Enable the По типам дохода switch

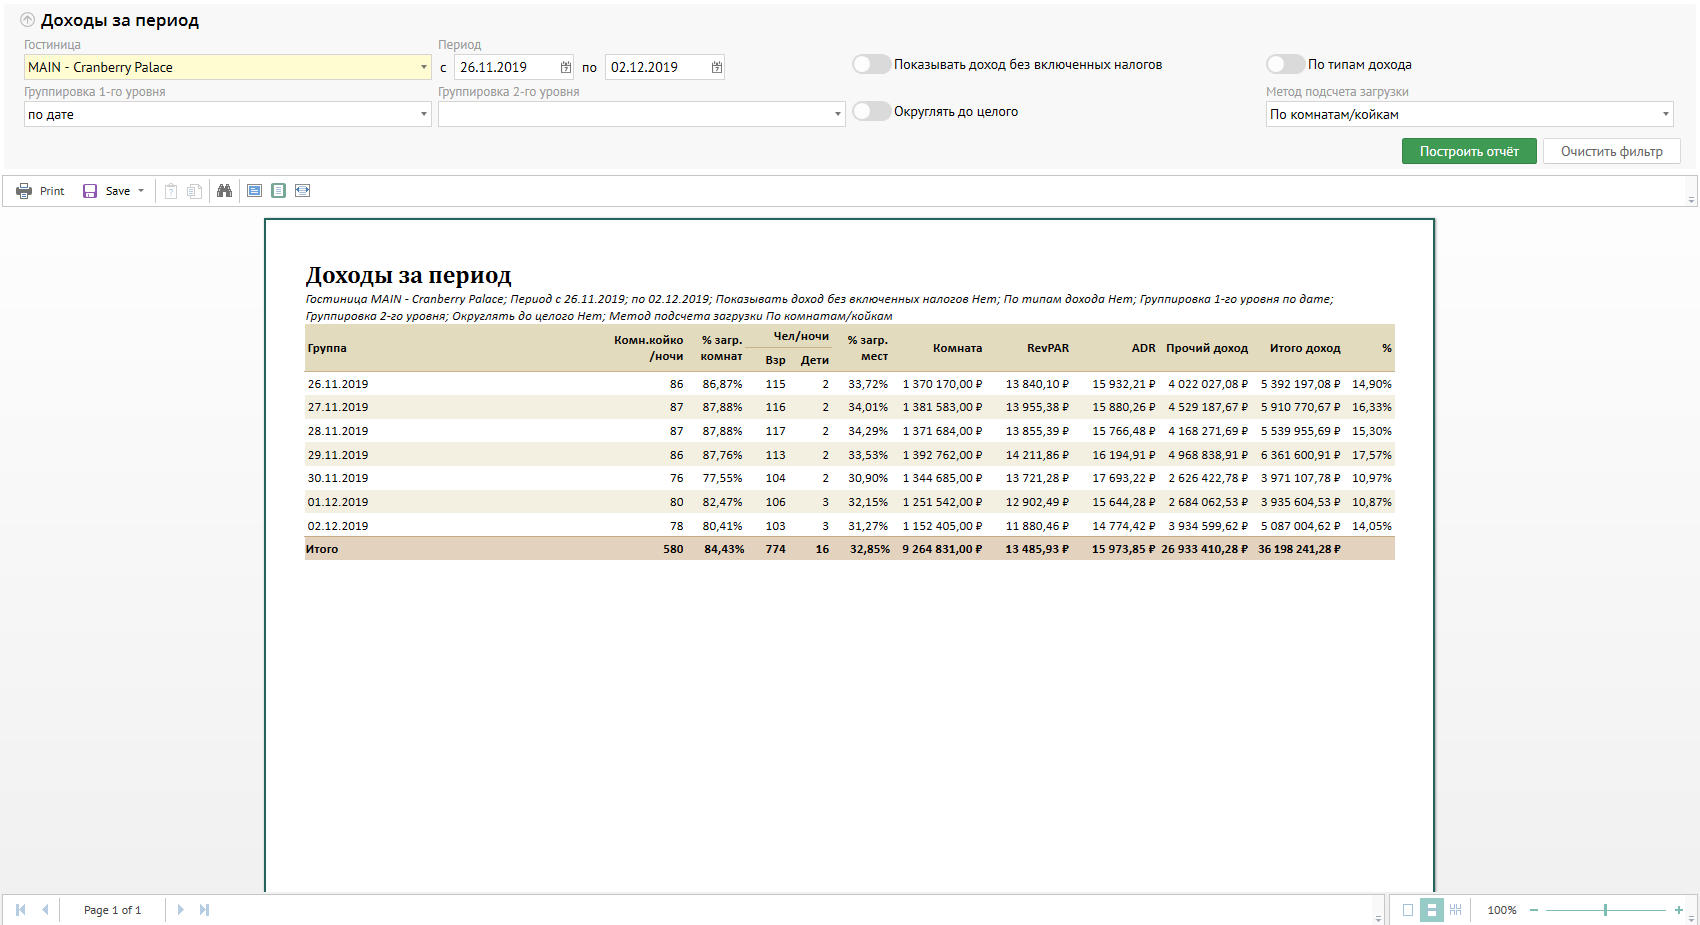click(x=1285, y=64)
